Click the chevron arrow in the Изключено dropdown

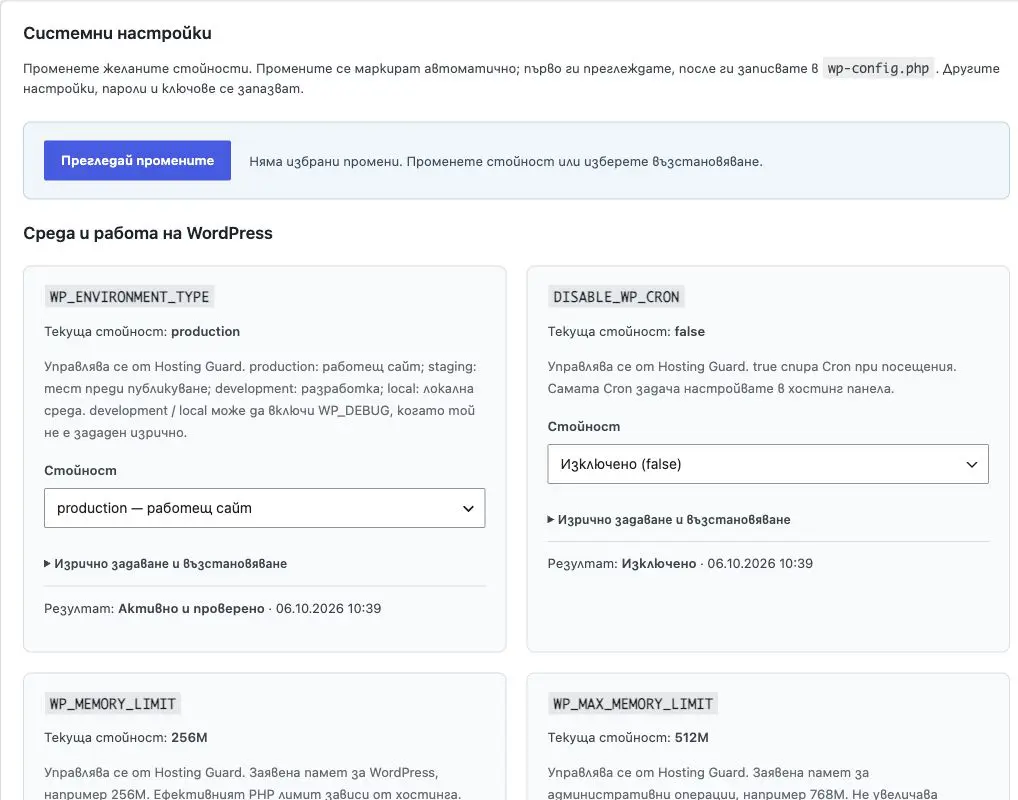click(971, 464)
